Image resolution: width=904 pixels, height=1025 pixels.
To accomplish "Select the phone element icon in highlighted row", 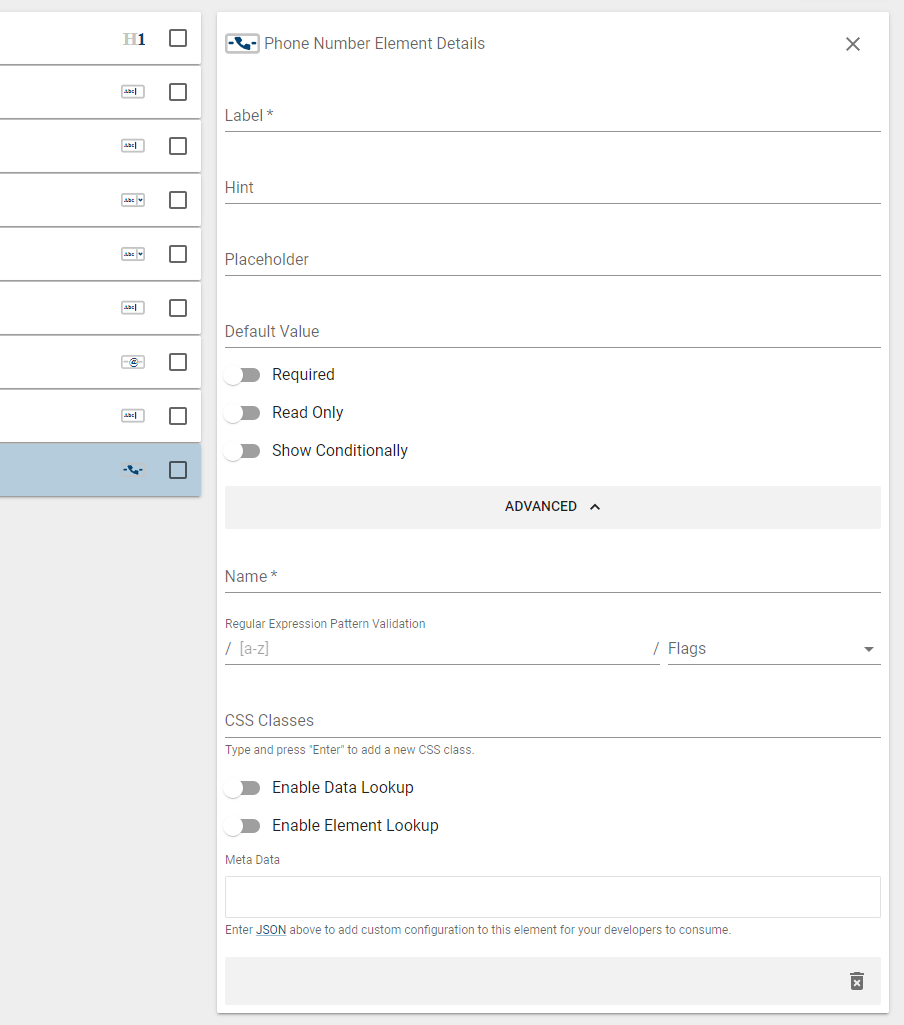I will click(x=133, y=470).
